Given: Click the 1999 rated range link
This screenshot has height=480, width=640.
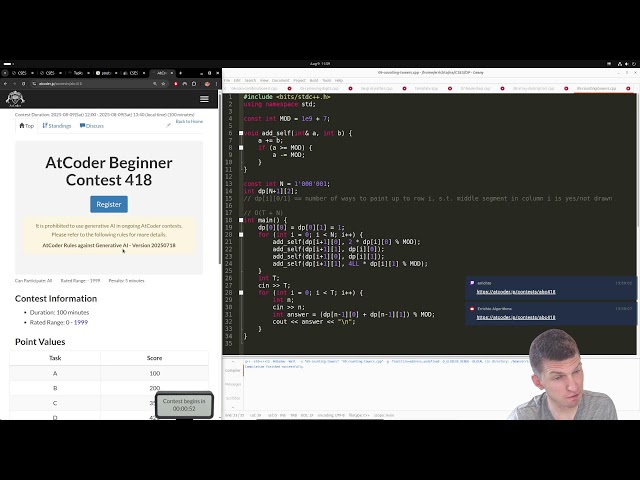Looking at the screenshot, I should pyautogui.click(x=81, y=322).
